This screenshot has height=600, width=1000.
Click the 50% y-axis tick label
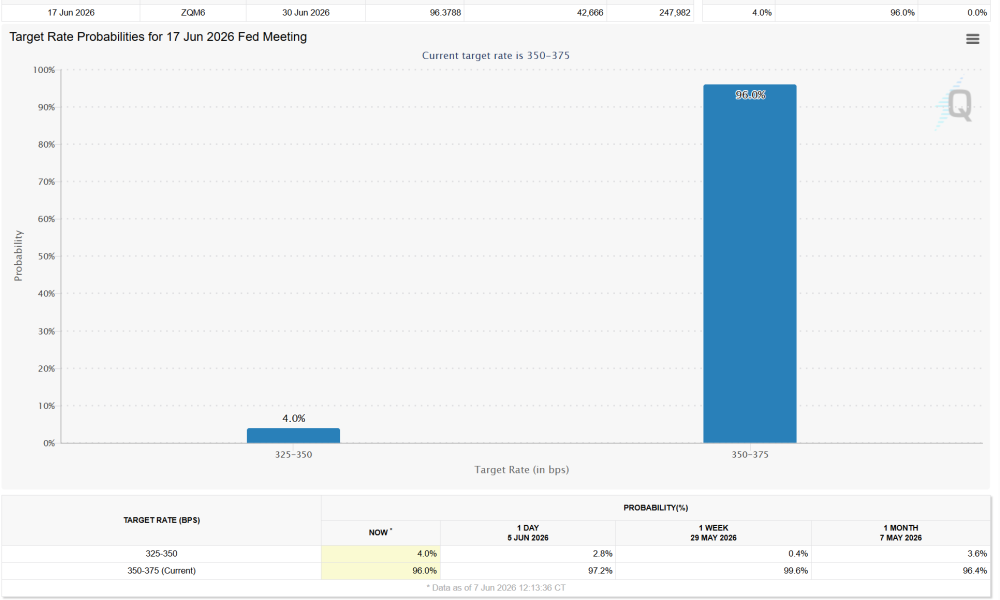(x=47, y=256)
